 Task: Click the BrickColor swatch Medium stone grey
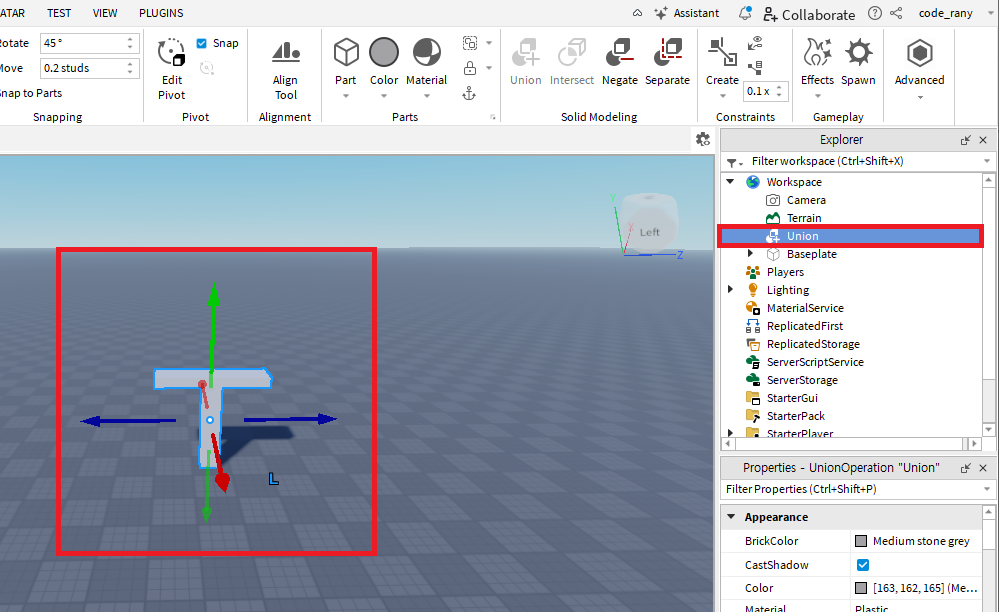click(x=861, y=541)
